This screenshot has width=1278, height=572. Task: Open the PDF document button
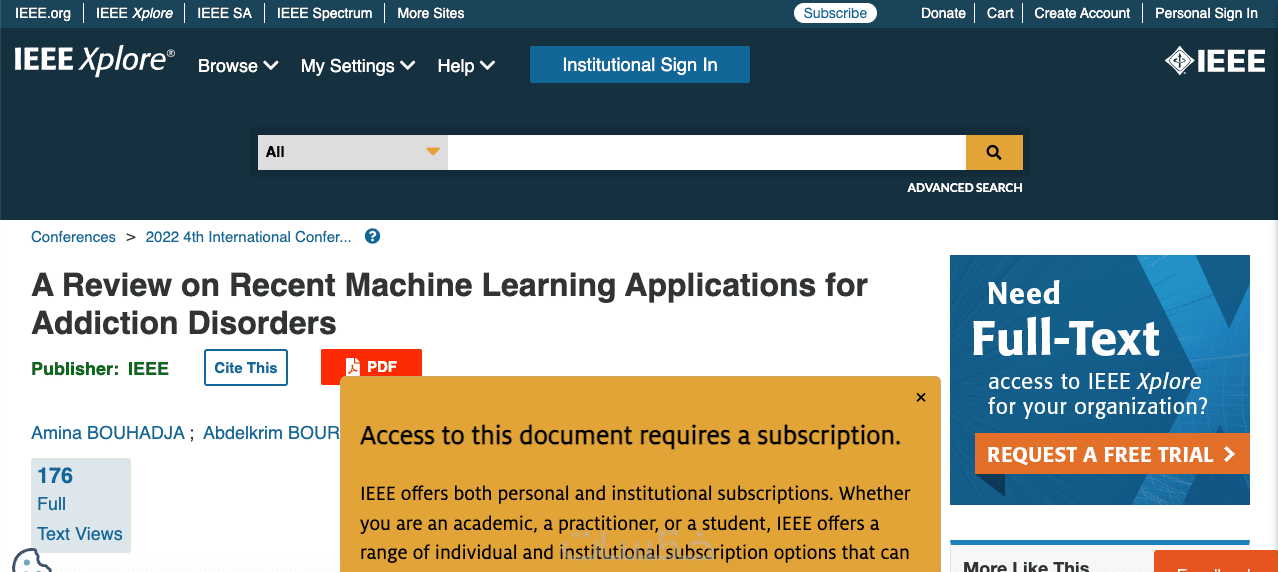[x=371, y=367]
